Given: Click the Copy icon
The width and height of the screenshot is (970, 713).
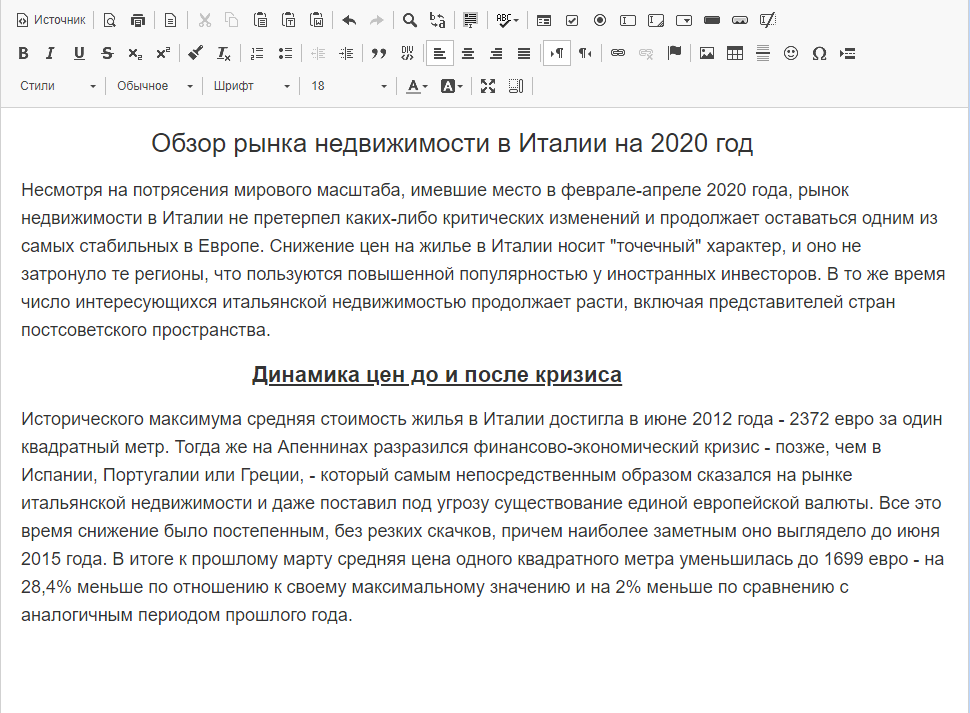Looking at the screenshot, I should tap(232, 20).
